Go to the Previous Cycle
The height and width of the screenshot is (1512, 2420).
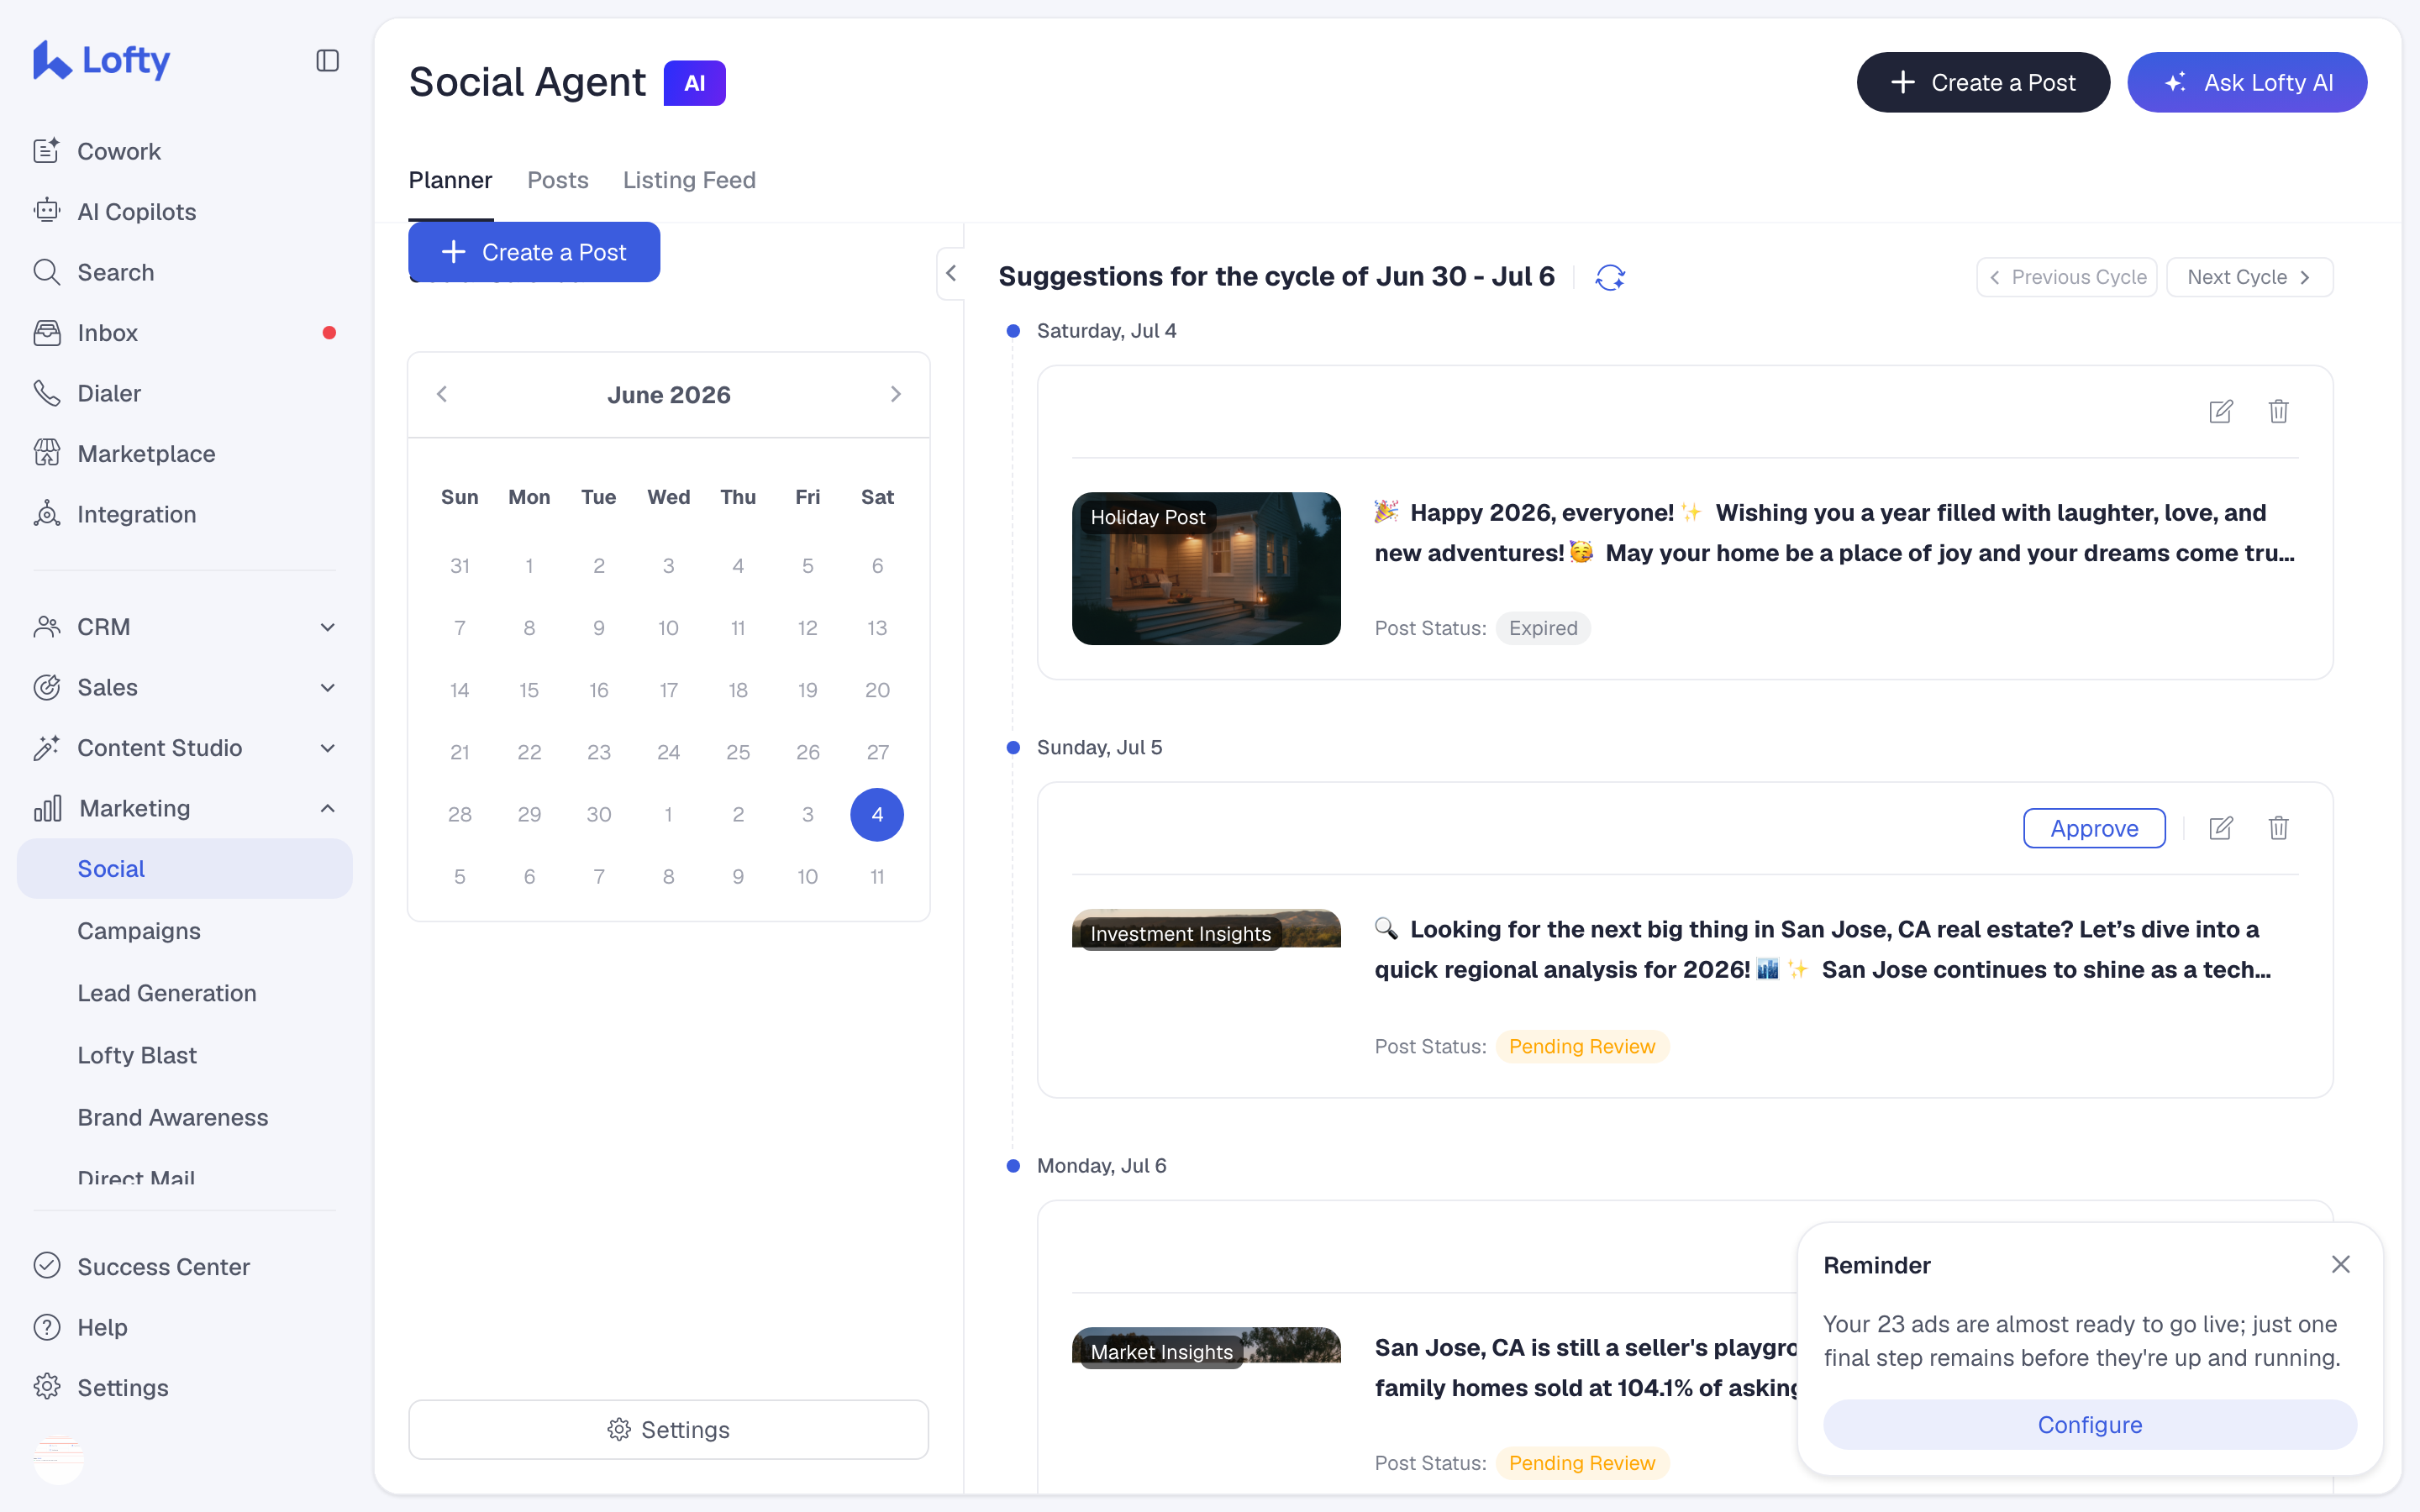[x=2066, y=277]
